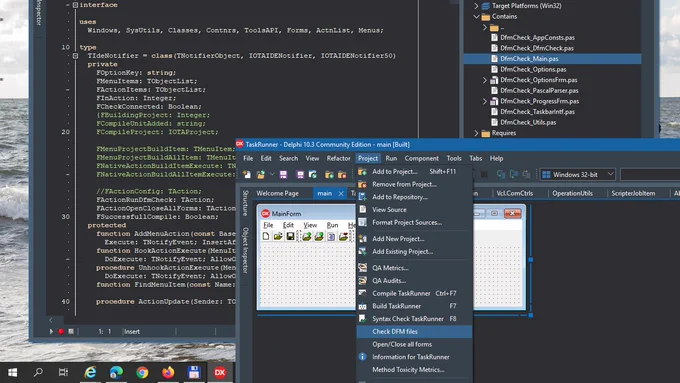Click the red-flag folder icon in MainForm toolbar
Image resolution: width=680 pixels, height=383 pixels.
click(343, 236)
